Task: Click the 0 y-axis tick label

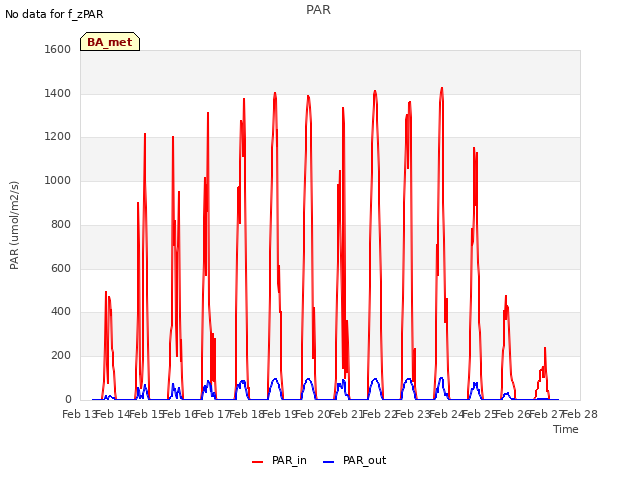Action: pos(68,399)
